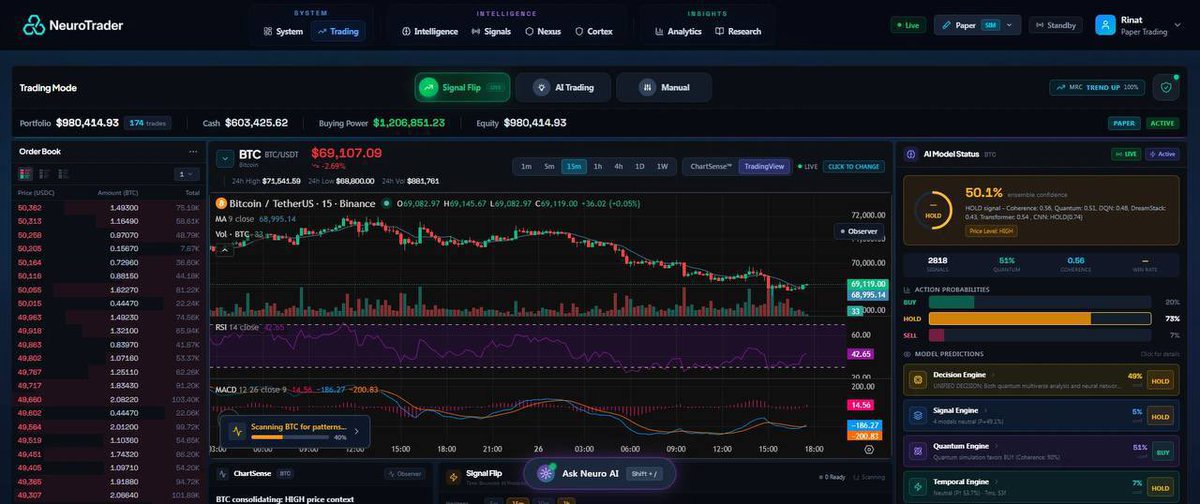Viewport: 1200px width, 504px height.
Task: Click the Neuro AI orb icon
Action: [x=546, y=473]
